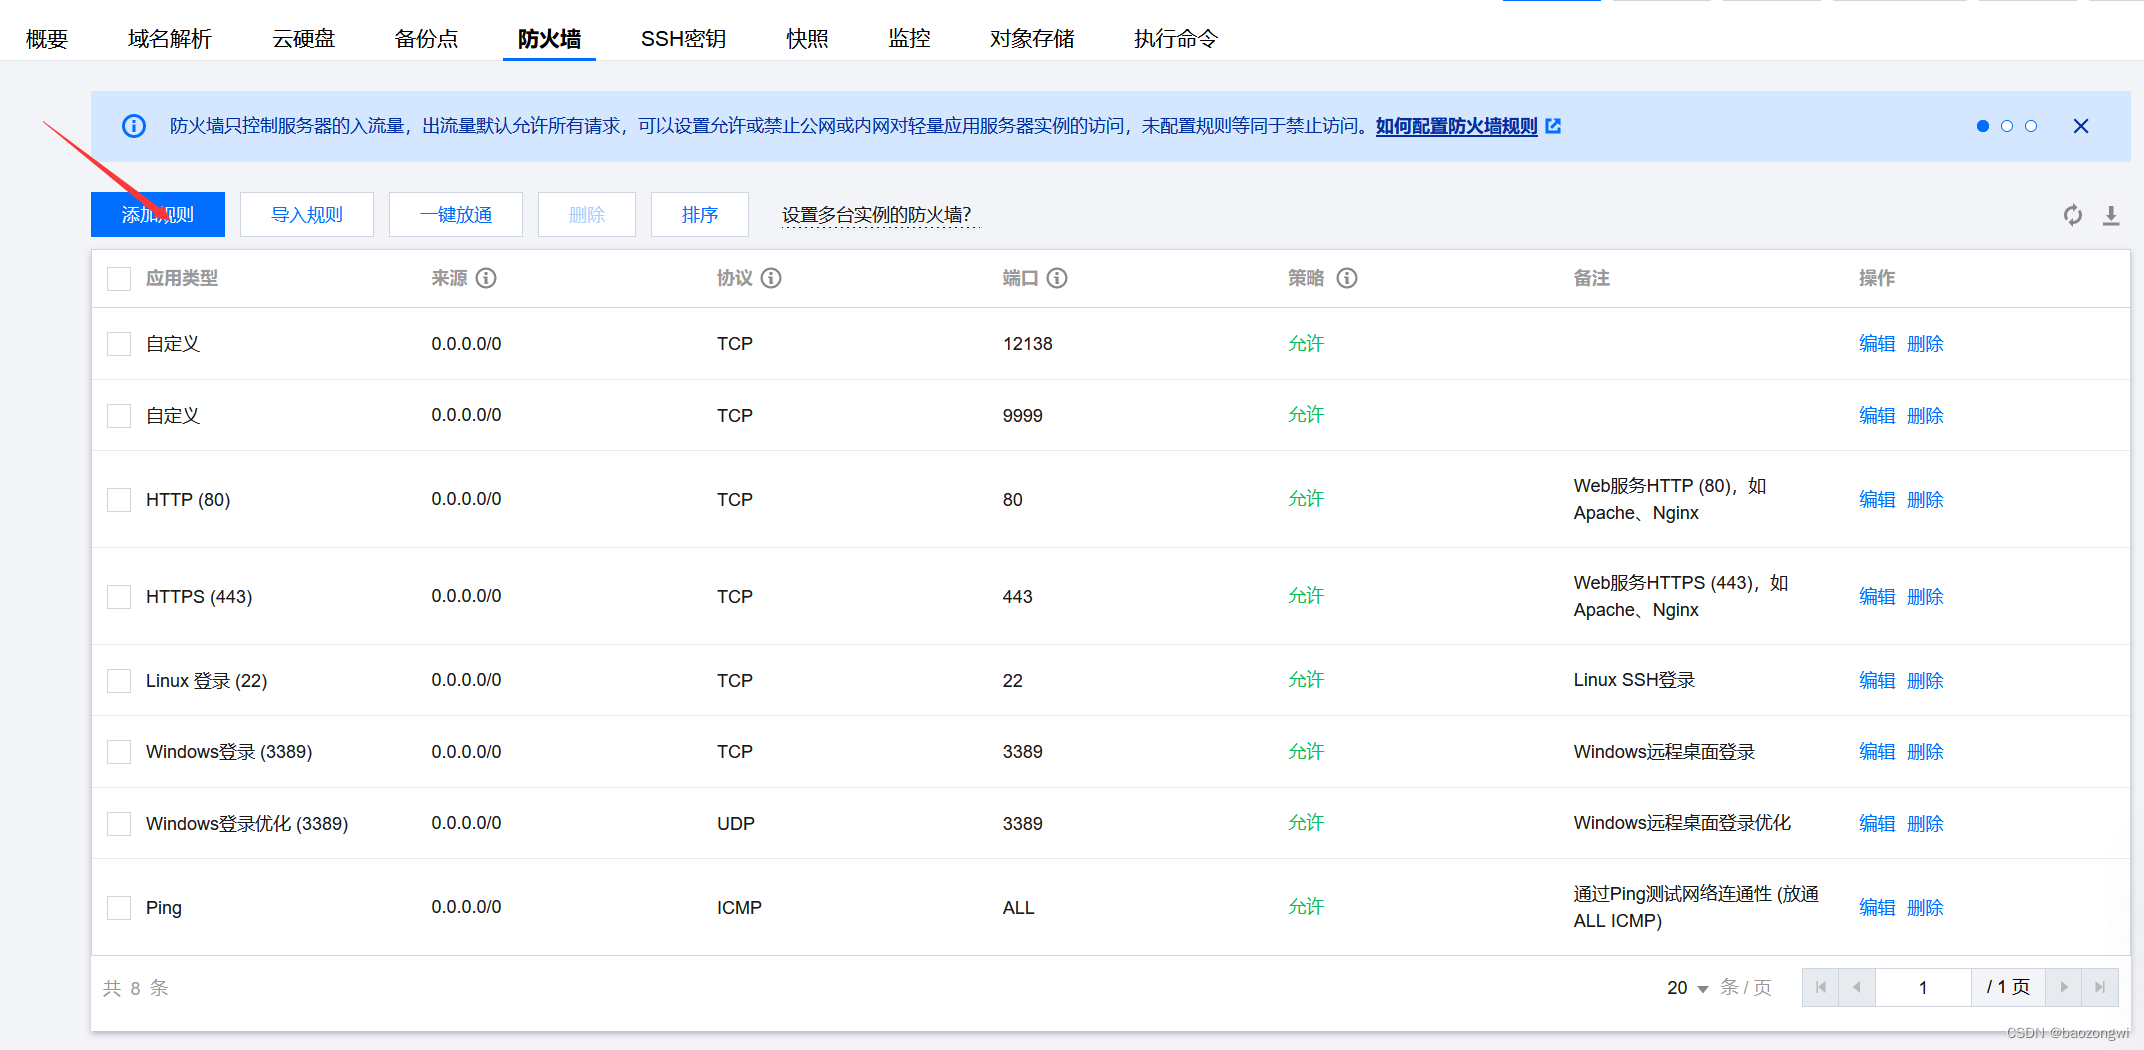Open the 执行命令 tab
The image size is (2144, 1050).
(1176, 39)
